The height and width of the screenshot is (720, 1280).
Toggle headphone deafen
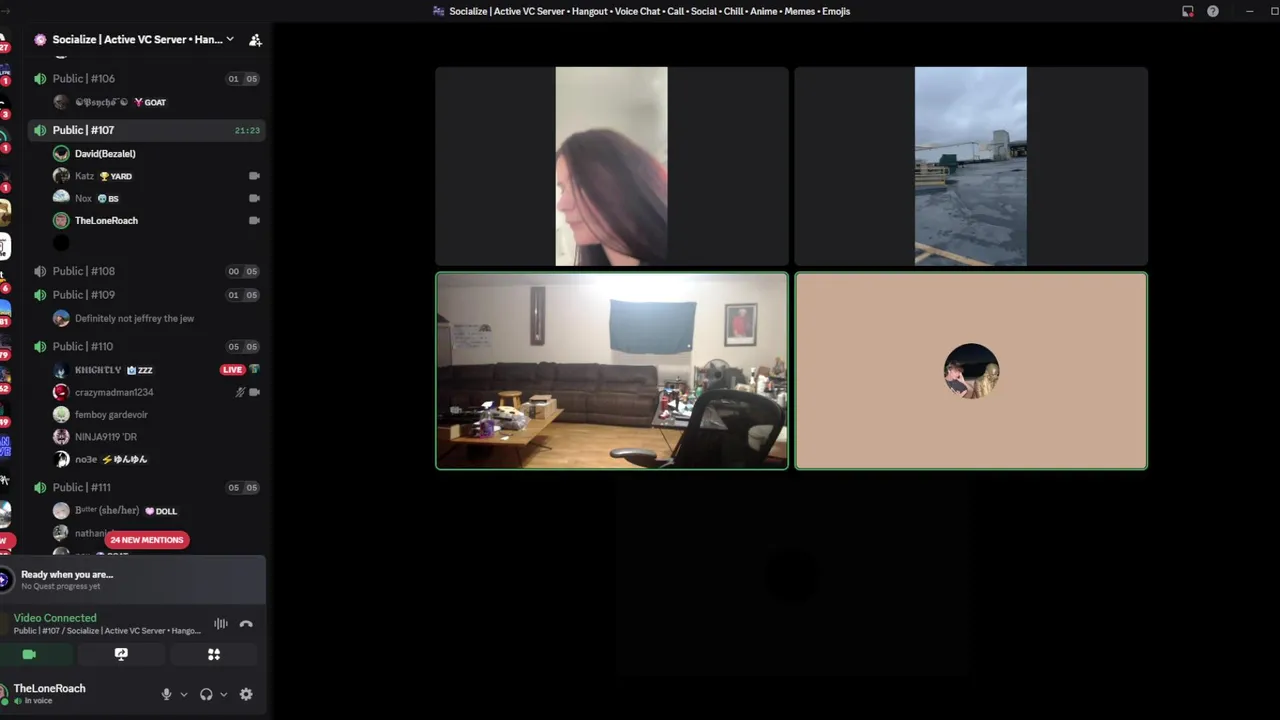206,694
